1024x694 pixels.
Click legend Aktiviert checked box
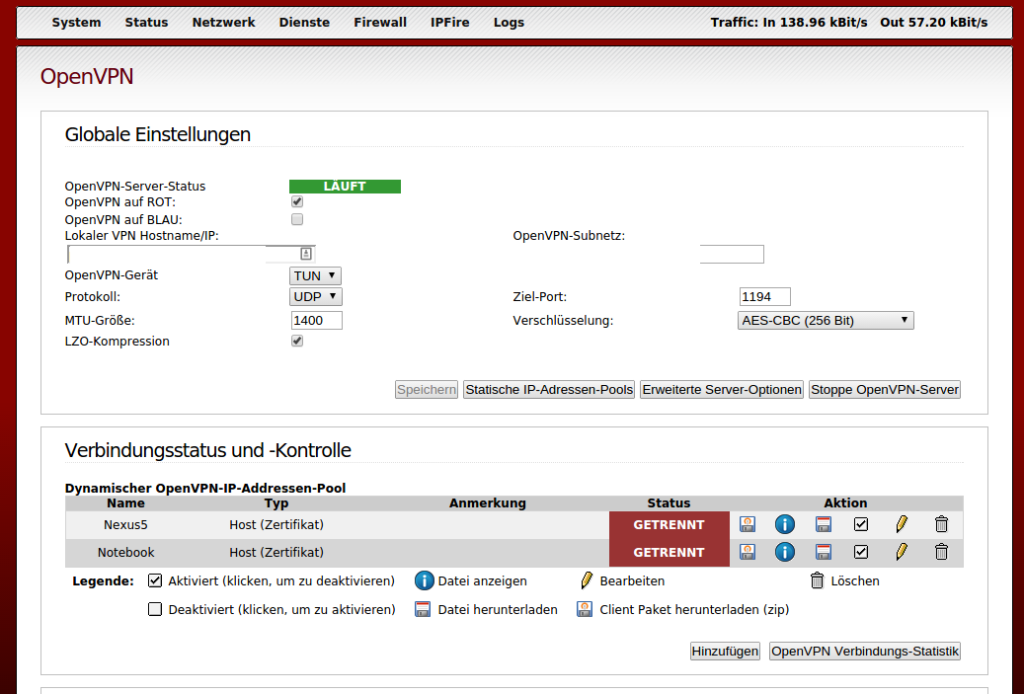pos(155,580)
